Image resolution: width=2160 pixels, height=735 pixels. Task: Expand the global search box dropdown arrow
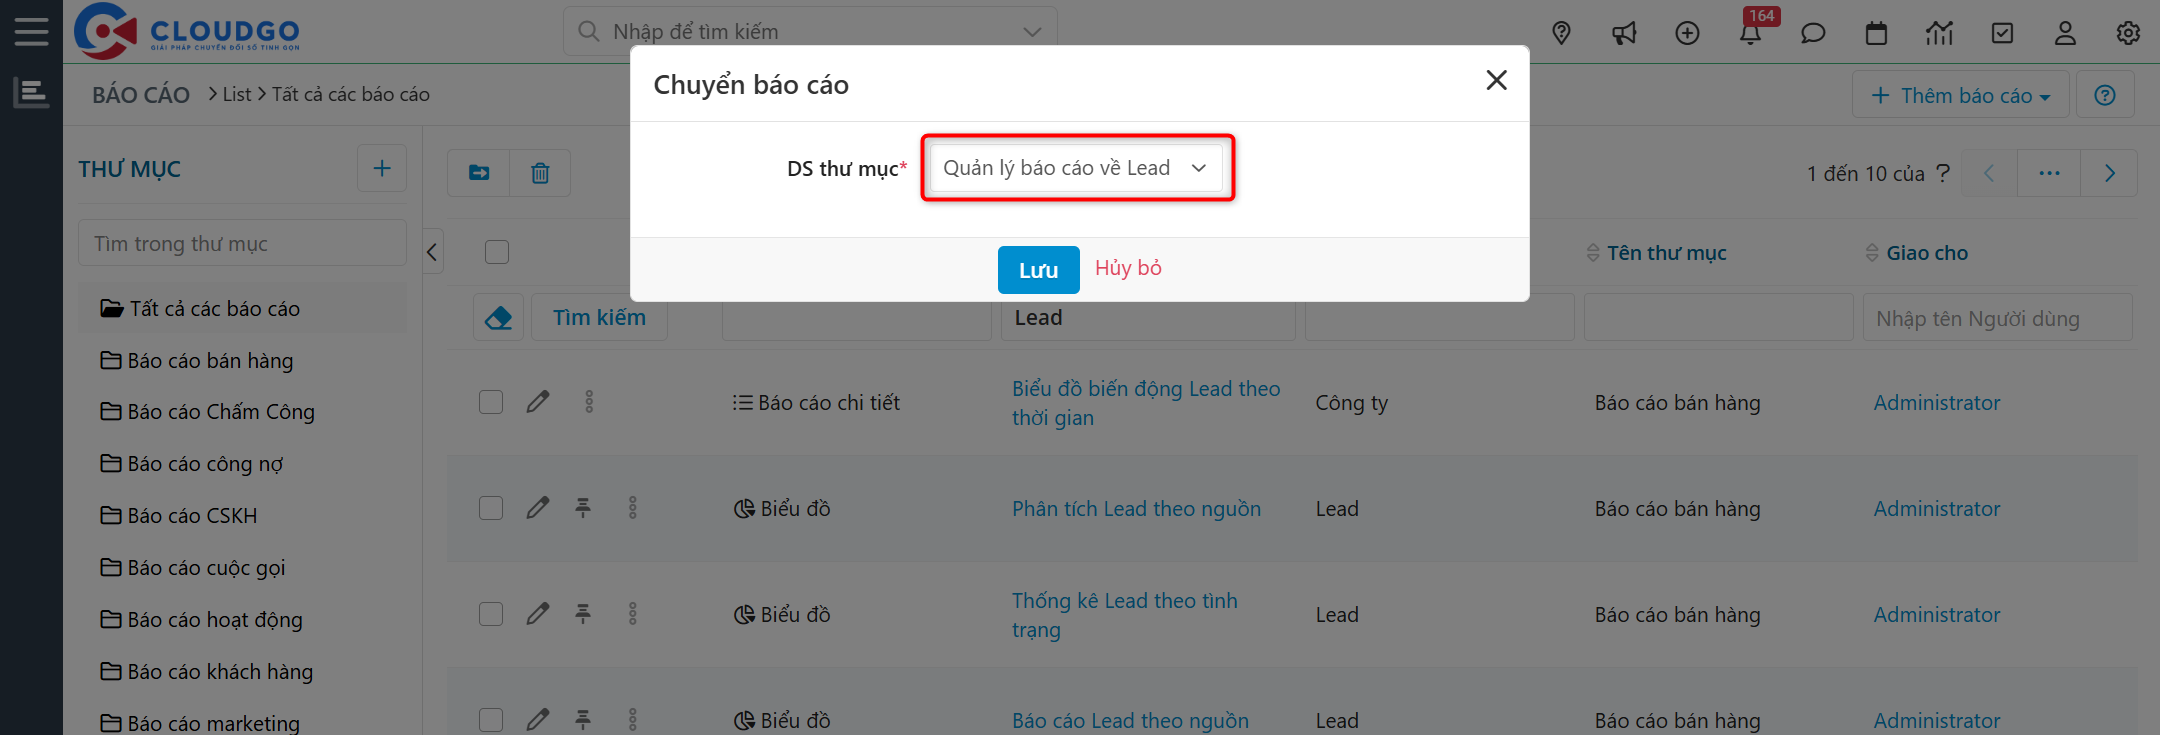pos(1032,32)
